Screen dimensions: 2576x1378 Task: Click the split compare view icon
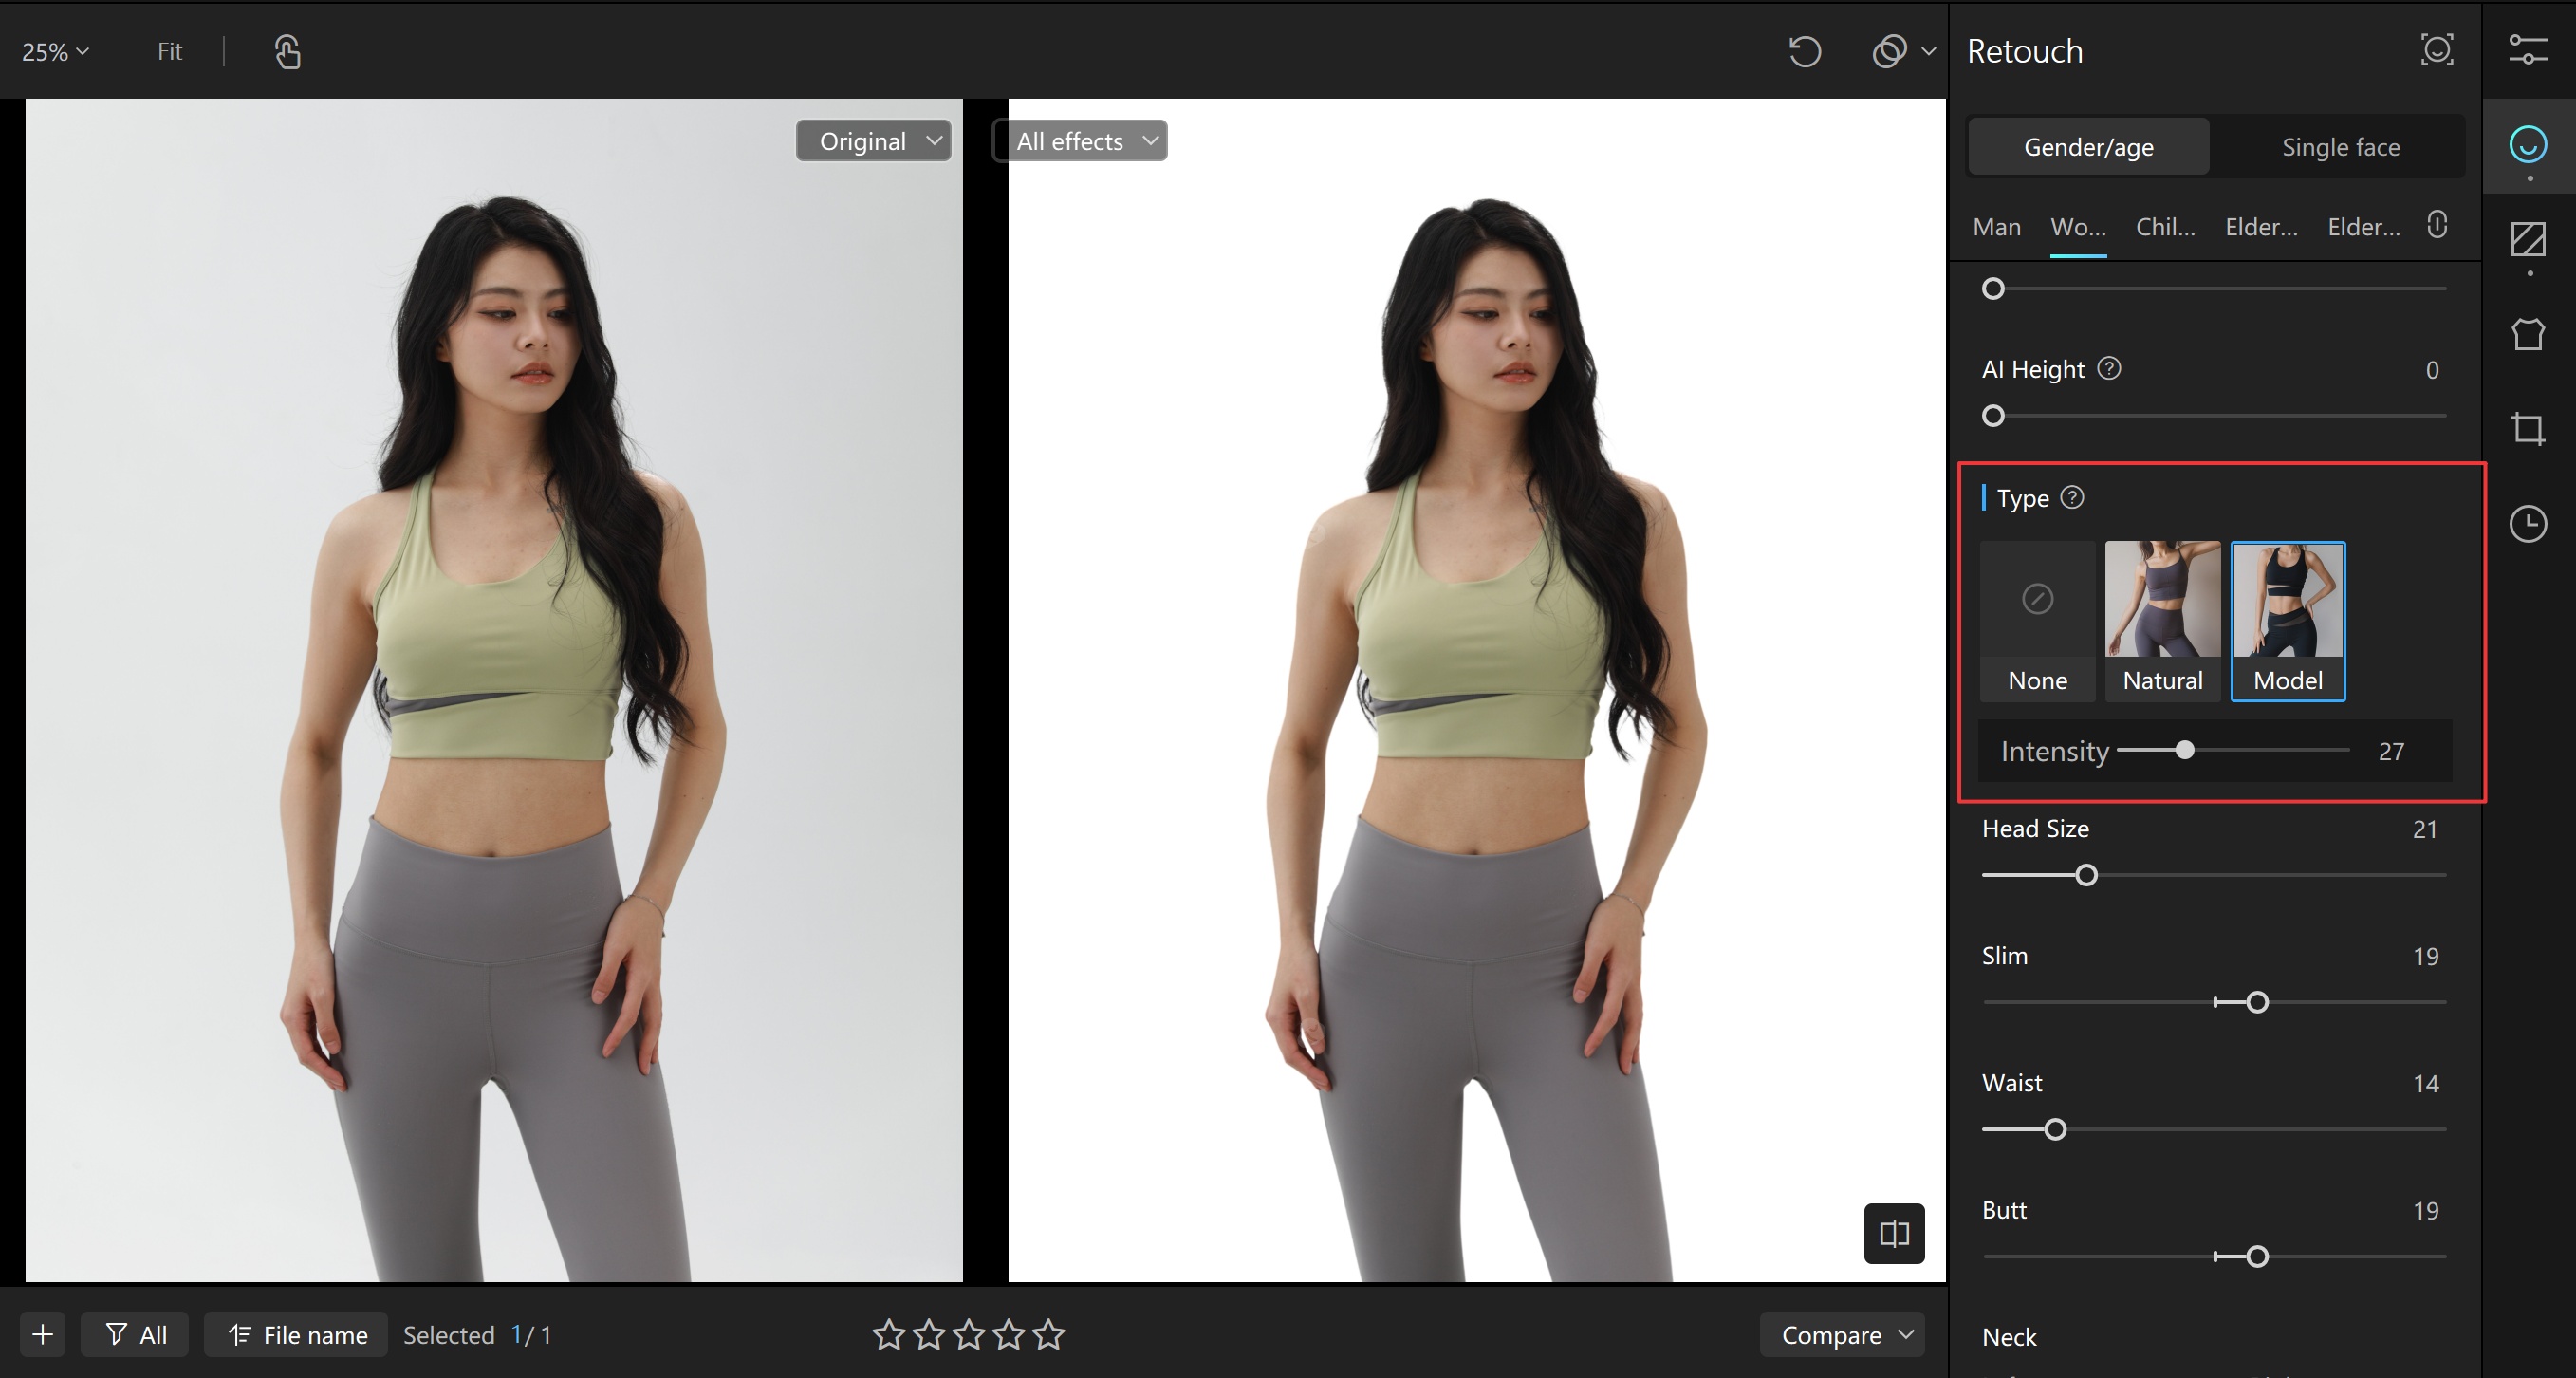[1893, 1233]
